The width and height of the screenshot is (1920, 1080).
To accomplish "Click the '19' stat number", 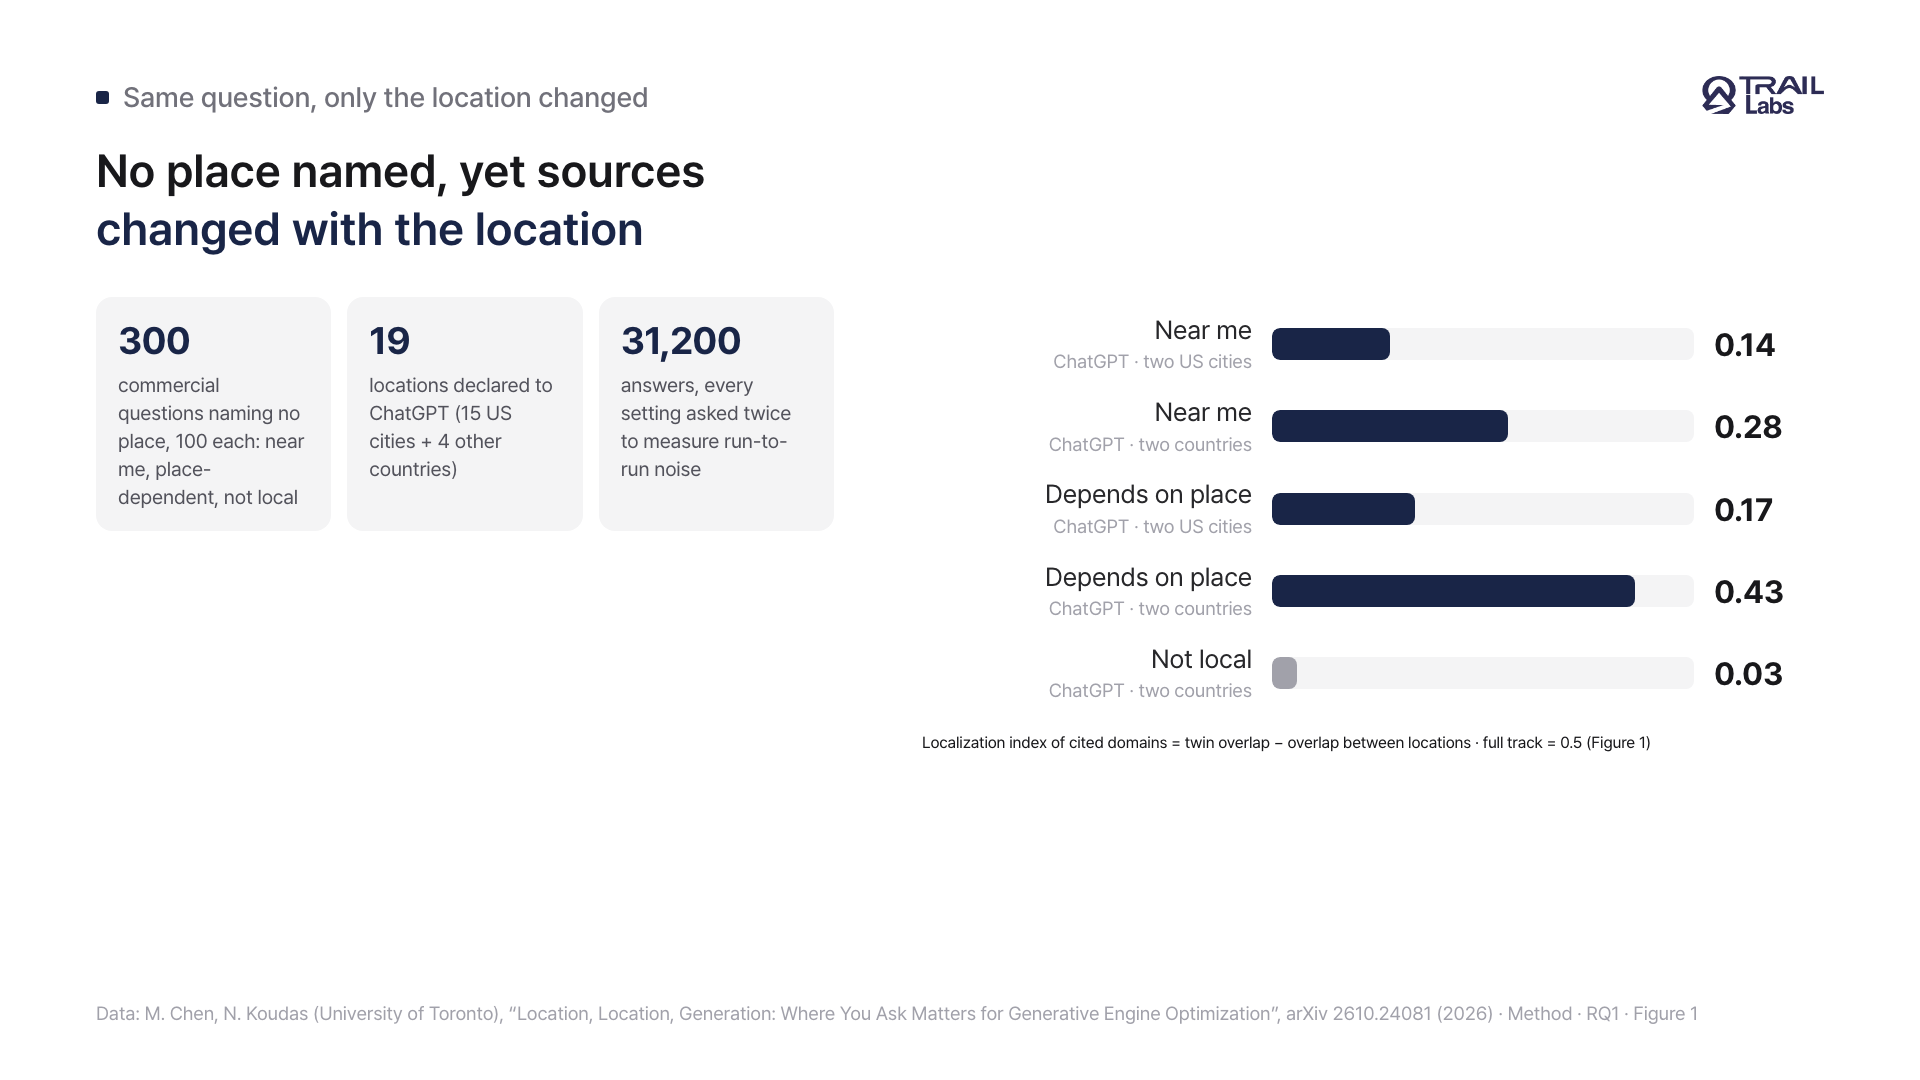I will [389, 341].
